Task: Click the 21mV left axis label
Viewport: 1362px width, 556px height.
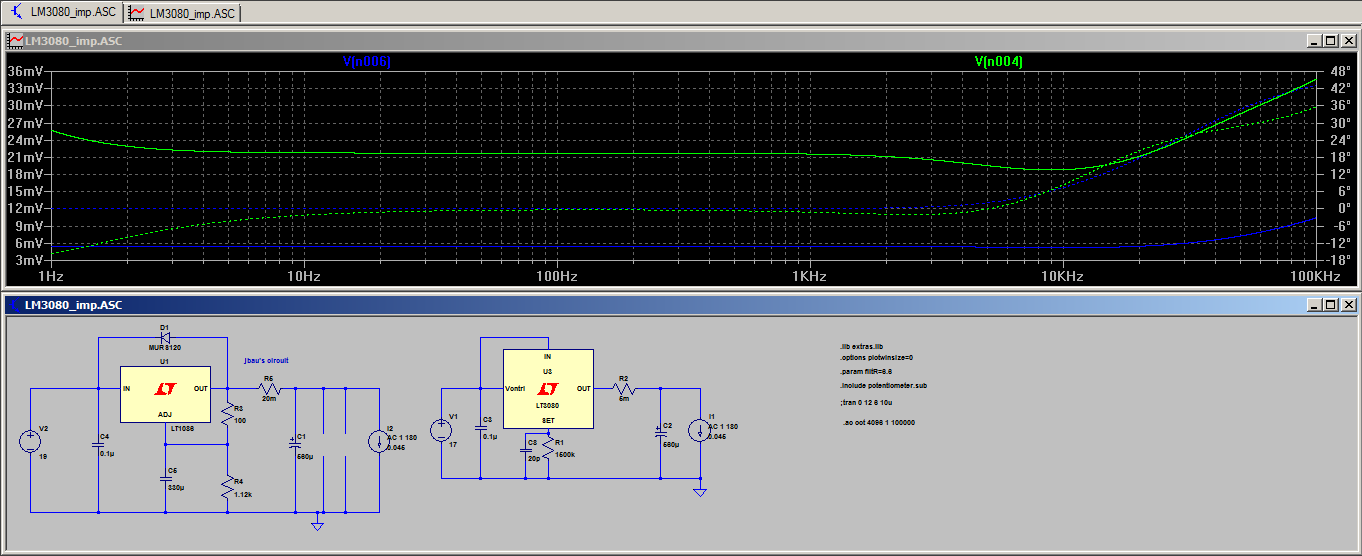Action: point(25,157)
